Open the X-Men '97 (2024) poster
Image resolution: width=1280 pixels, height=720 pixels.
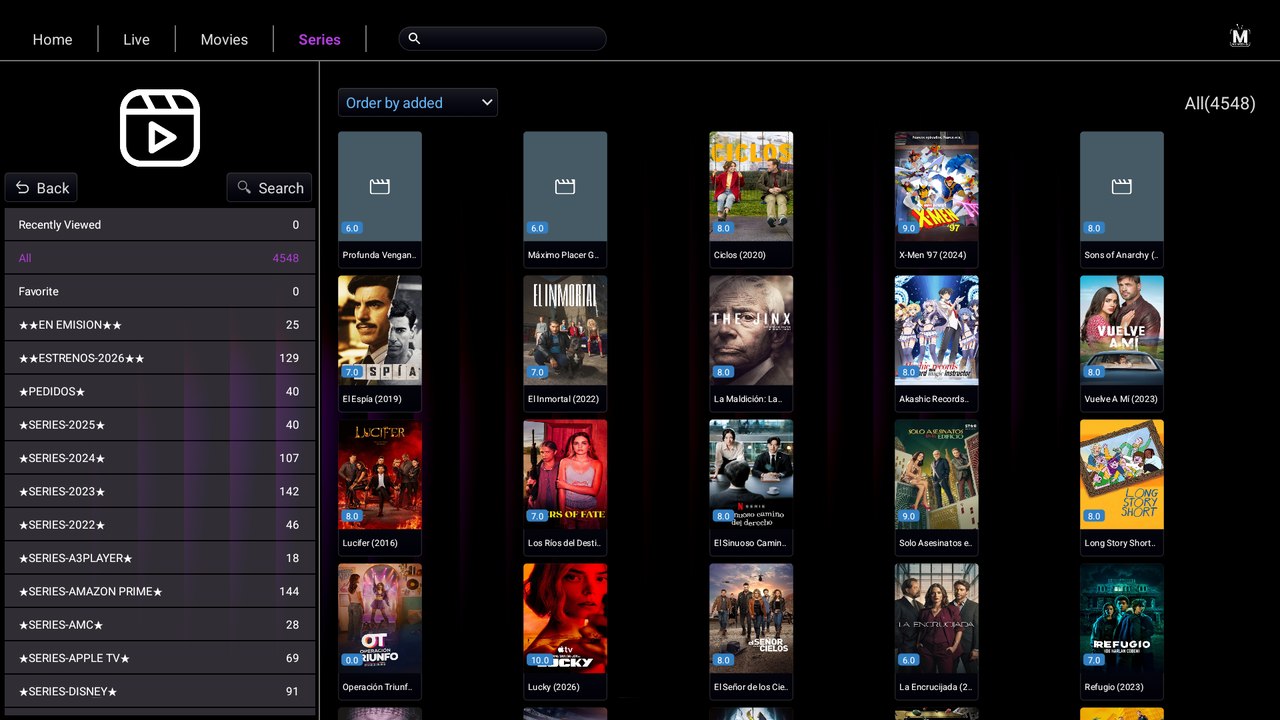[x=936, y=186]
